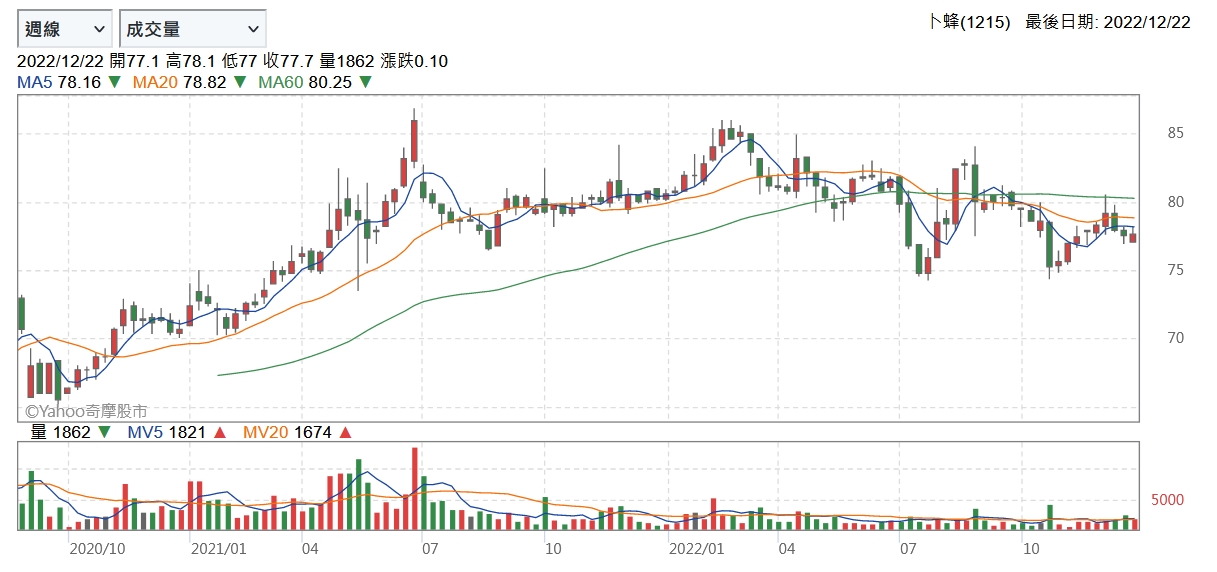Screen dimensions: 1217x572
Task: Click the 2020/10 date axis label
Action: (x=97, y=549)
